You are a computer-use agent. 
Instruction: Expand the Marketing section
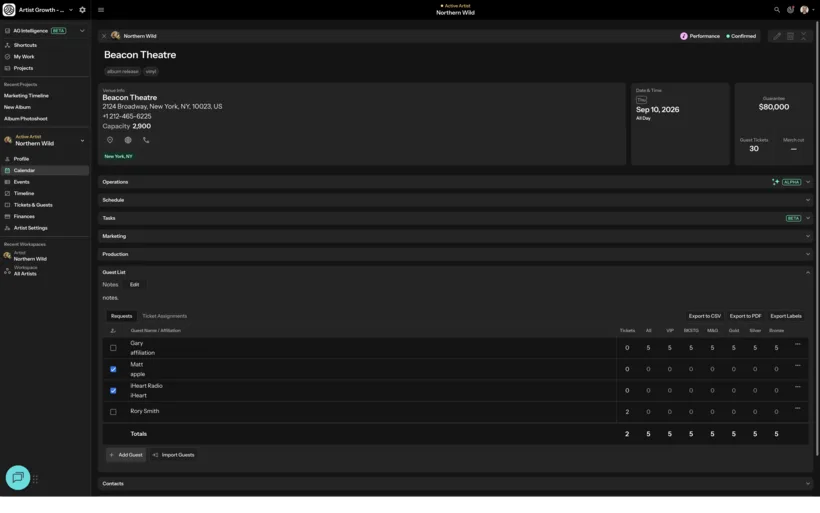coord(808,236)
